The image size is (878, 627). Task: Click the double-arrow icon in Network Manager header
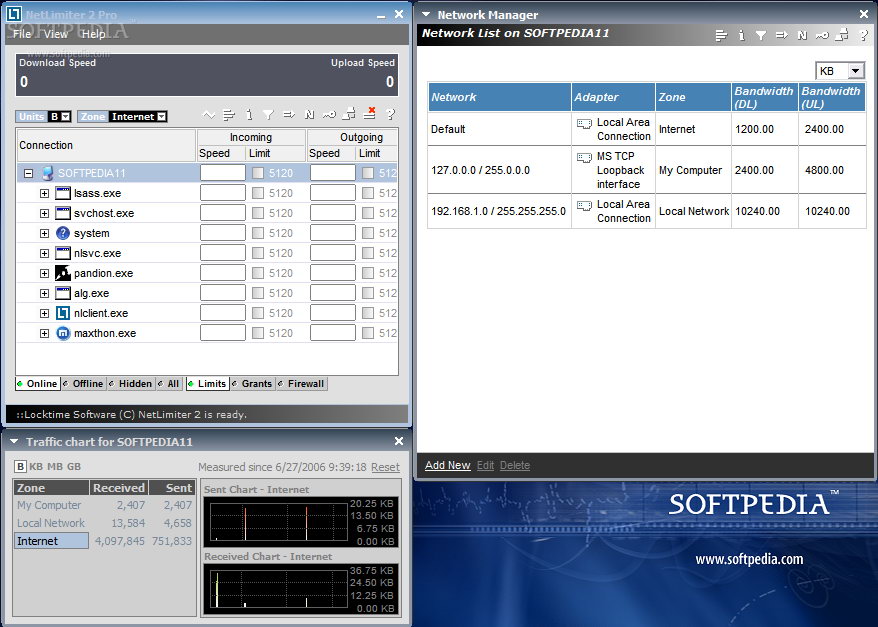(782, 36)
